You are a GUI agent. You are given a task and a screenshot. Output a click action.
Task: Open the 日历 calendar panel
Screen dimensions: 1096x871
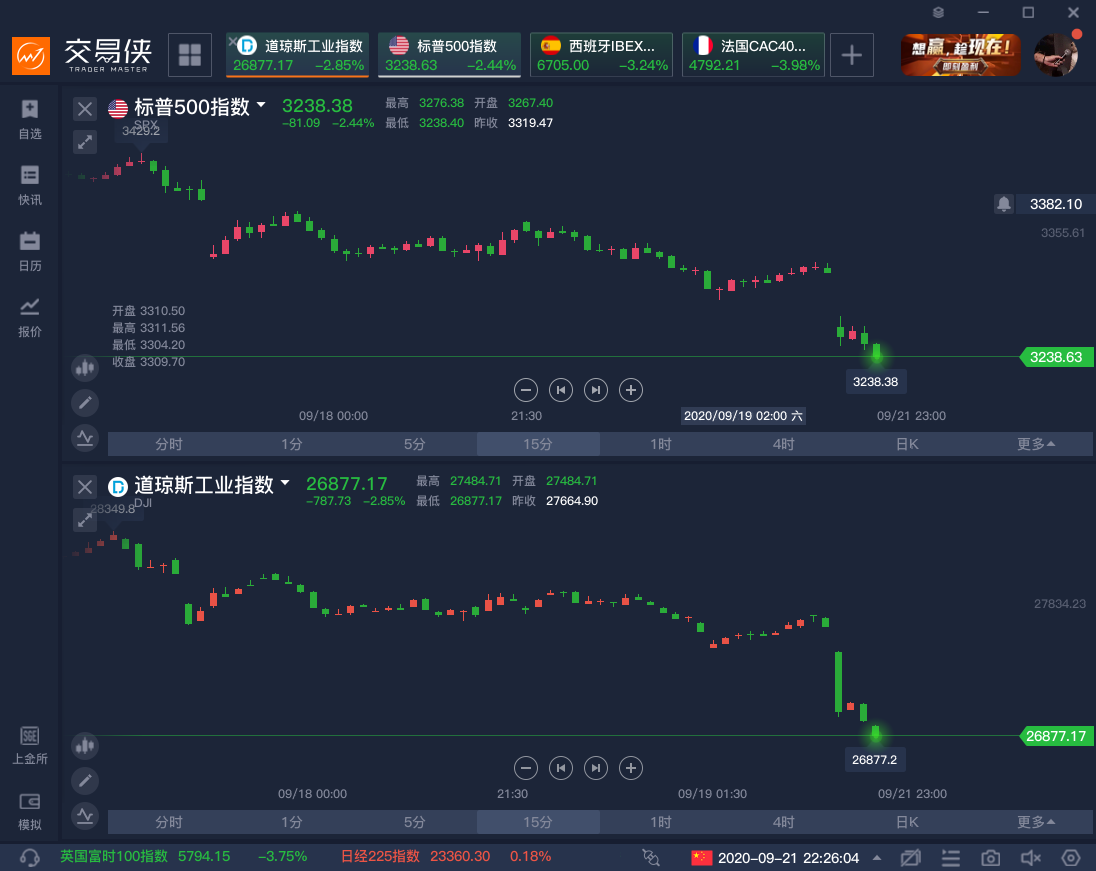30,251
